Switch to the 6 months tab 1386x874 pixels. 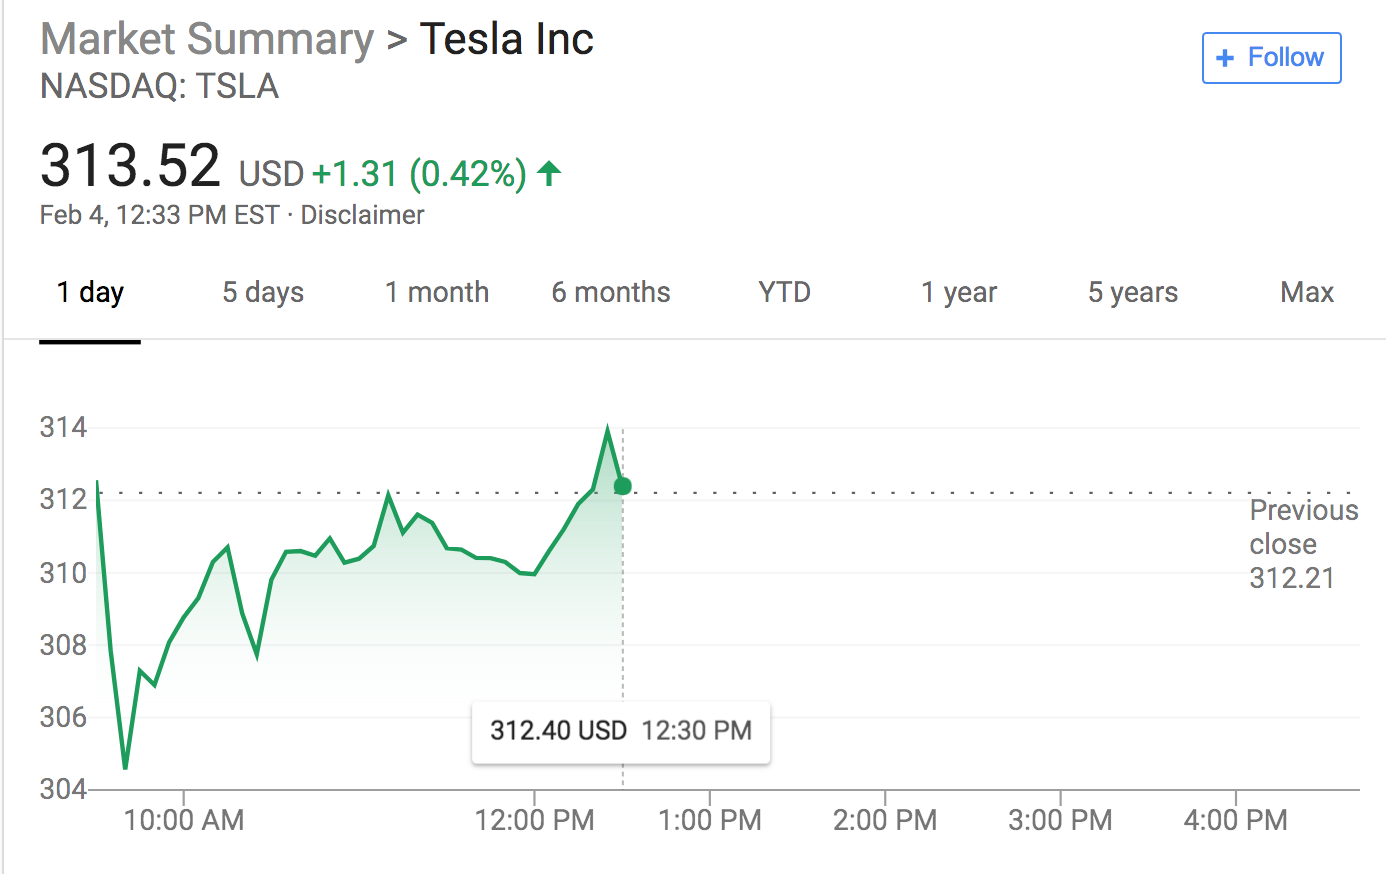611,292
